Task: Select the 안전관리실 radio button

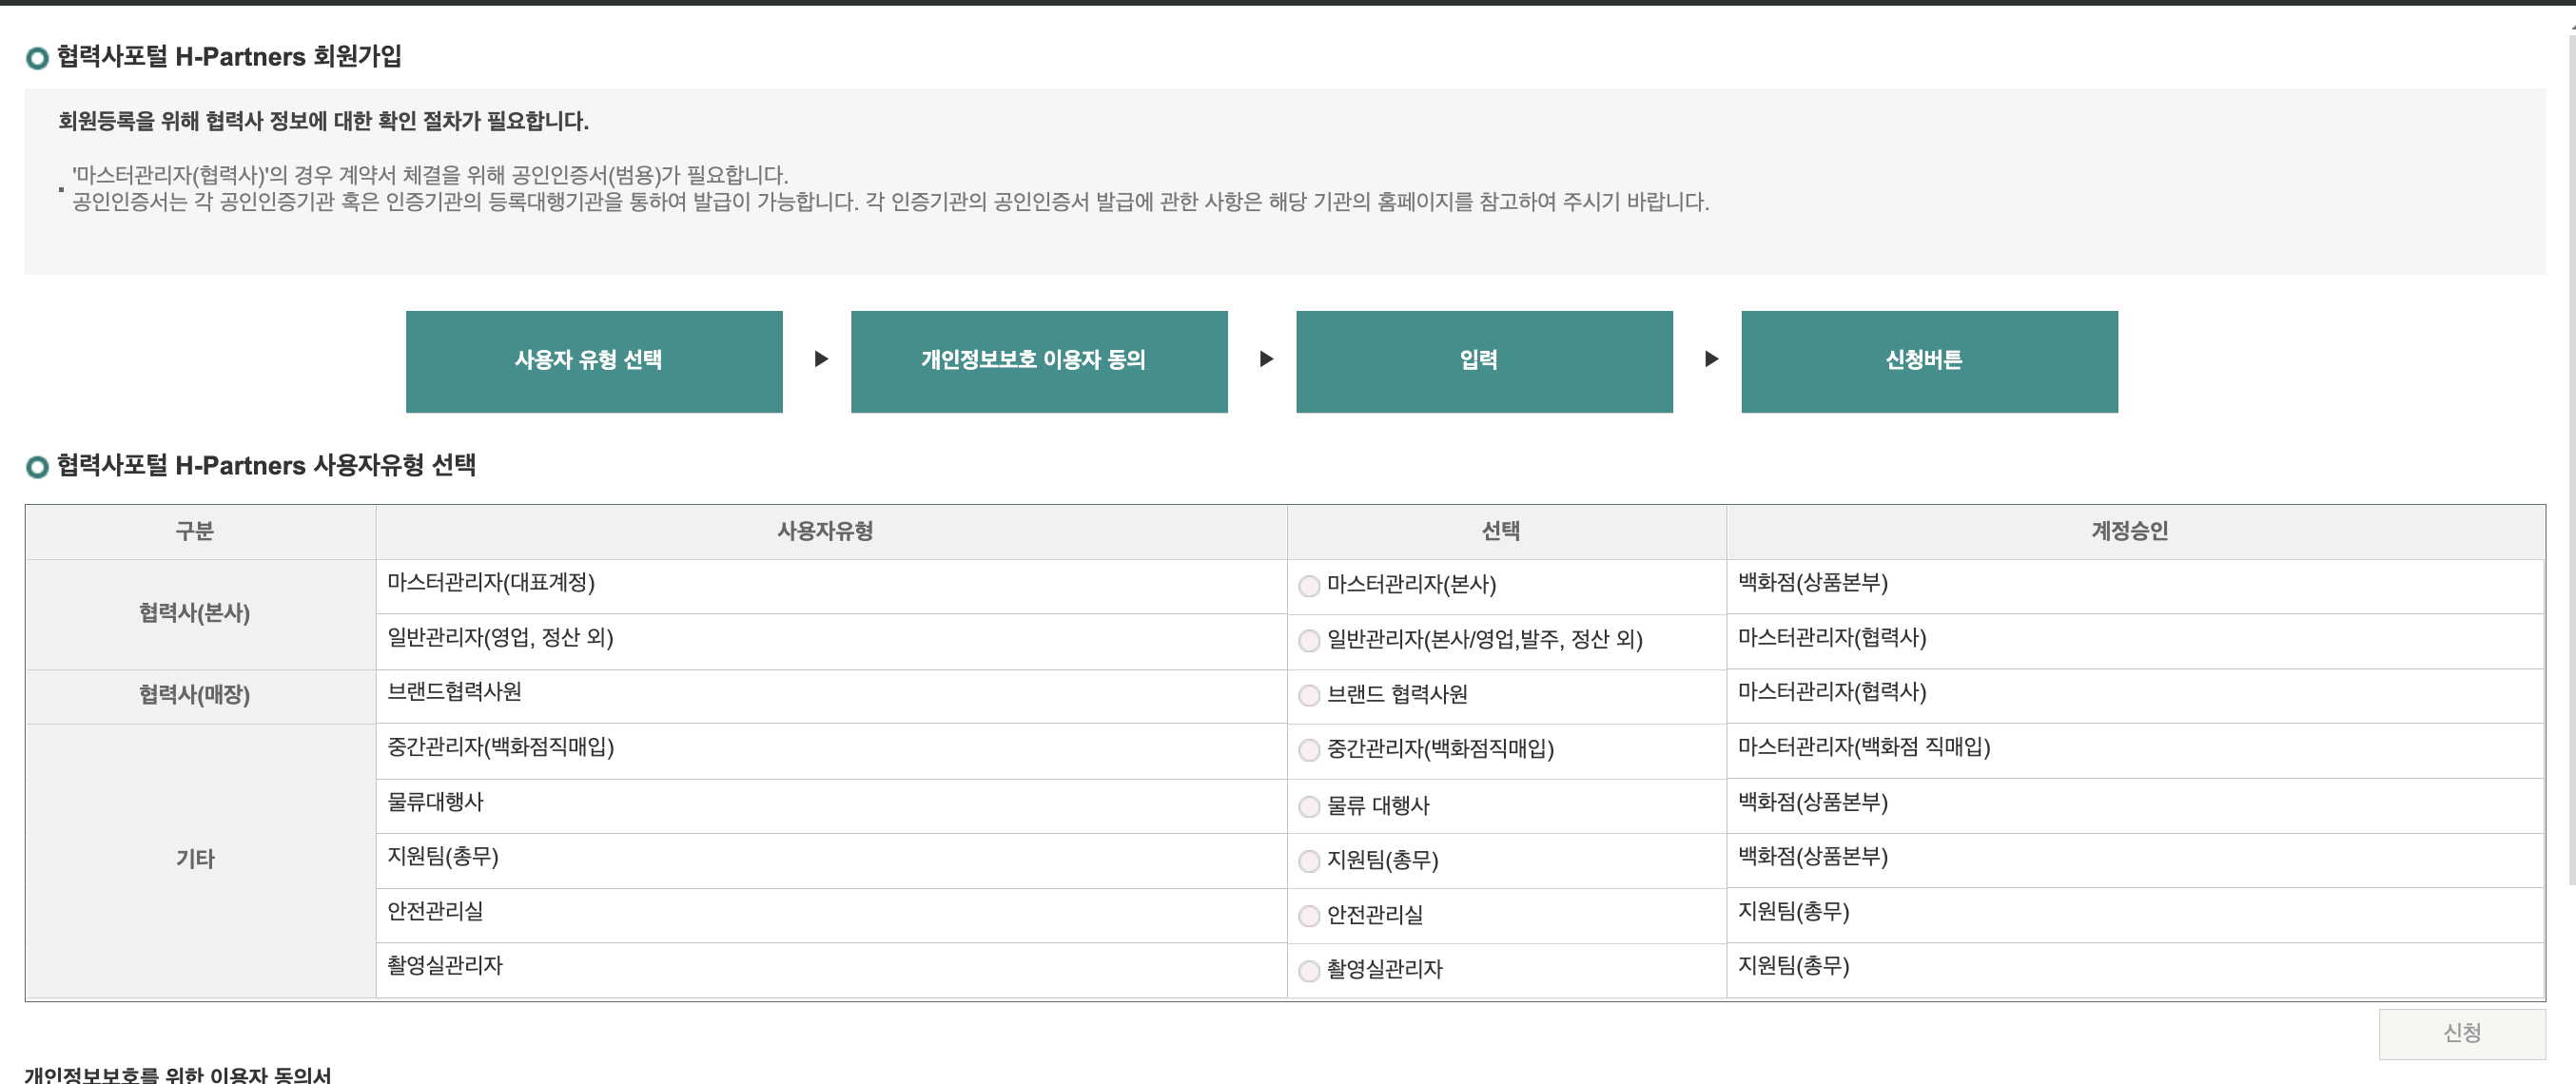Action: (1308, 914)
